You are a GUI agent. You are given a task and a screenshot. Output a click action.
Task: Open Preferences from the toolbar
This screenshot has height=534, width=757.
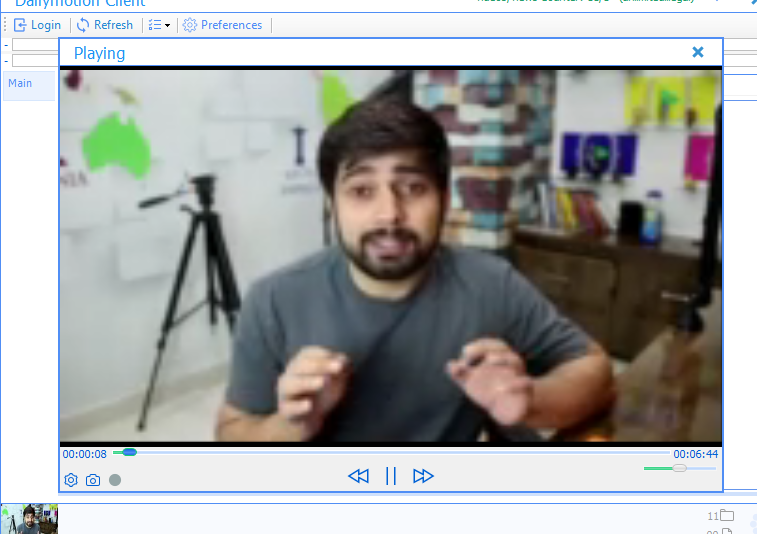pos(223,25)
